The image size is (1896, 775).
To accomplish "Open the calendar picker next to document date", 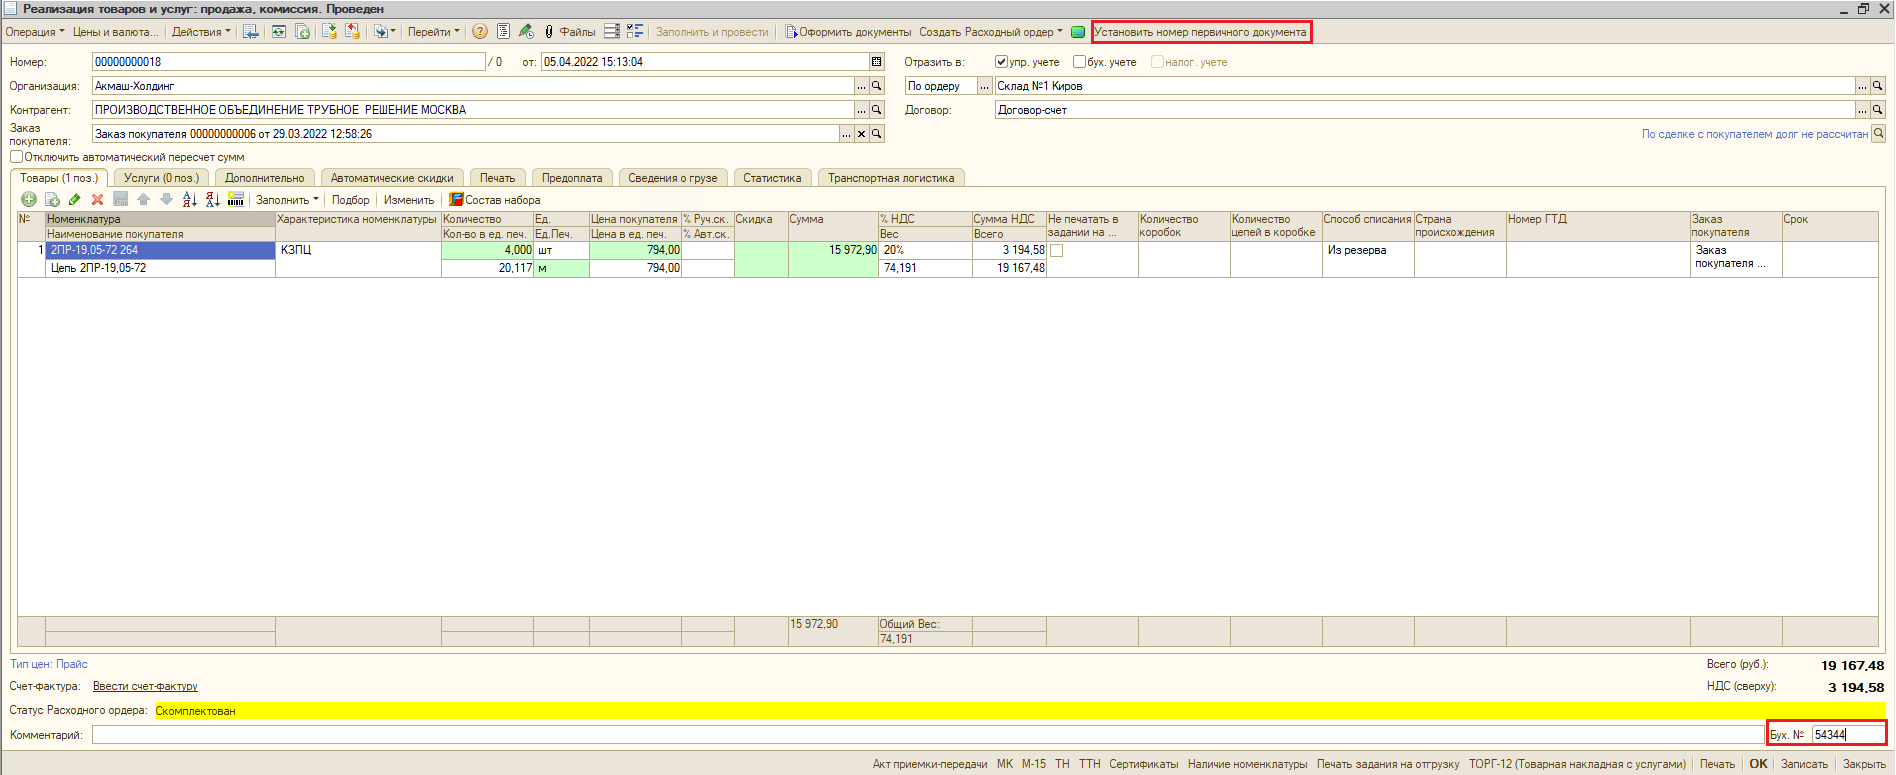I will tap(877, 62).
